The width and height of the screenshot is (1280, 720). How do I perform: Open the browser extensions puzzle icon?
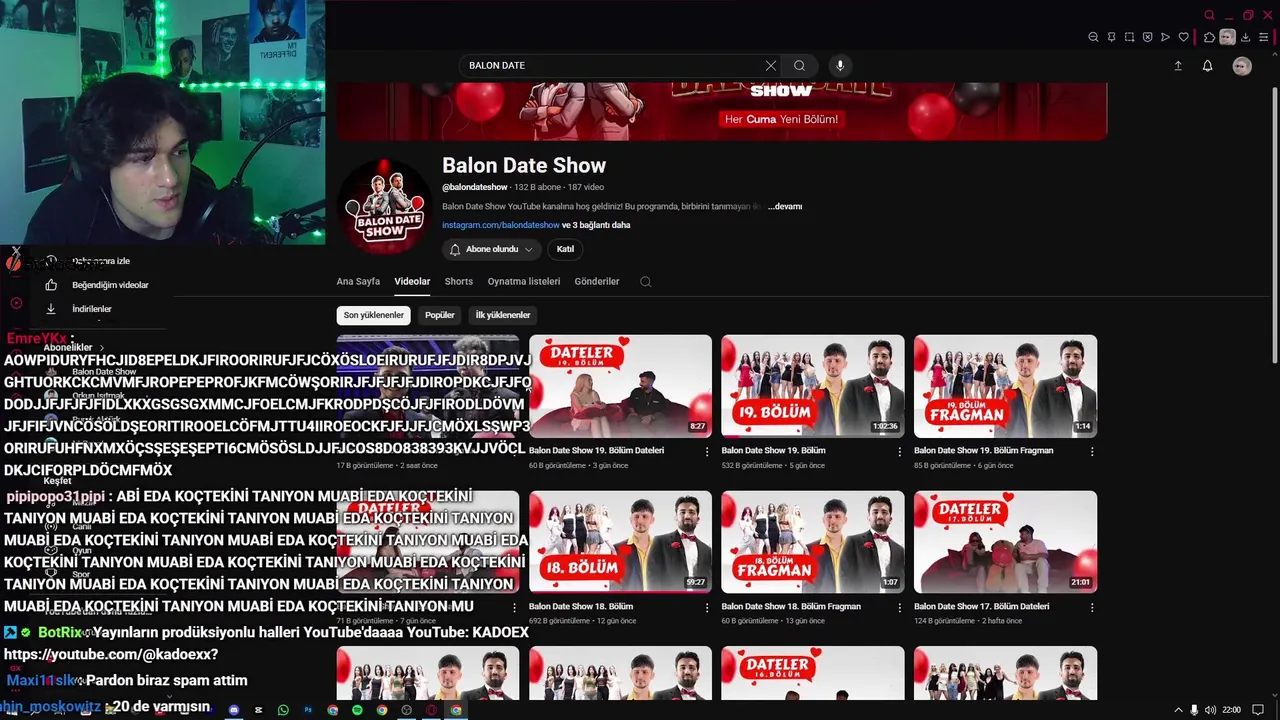(1209, 37)
